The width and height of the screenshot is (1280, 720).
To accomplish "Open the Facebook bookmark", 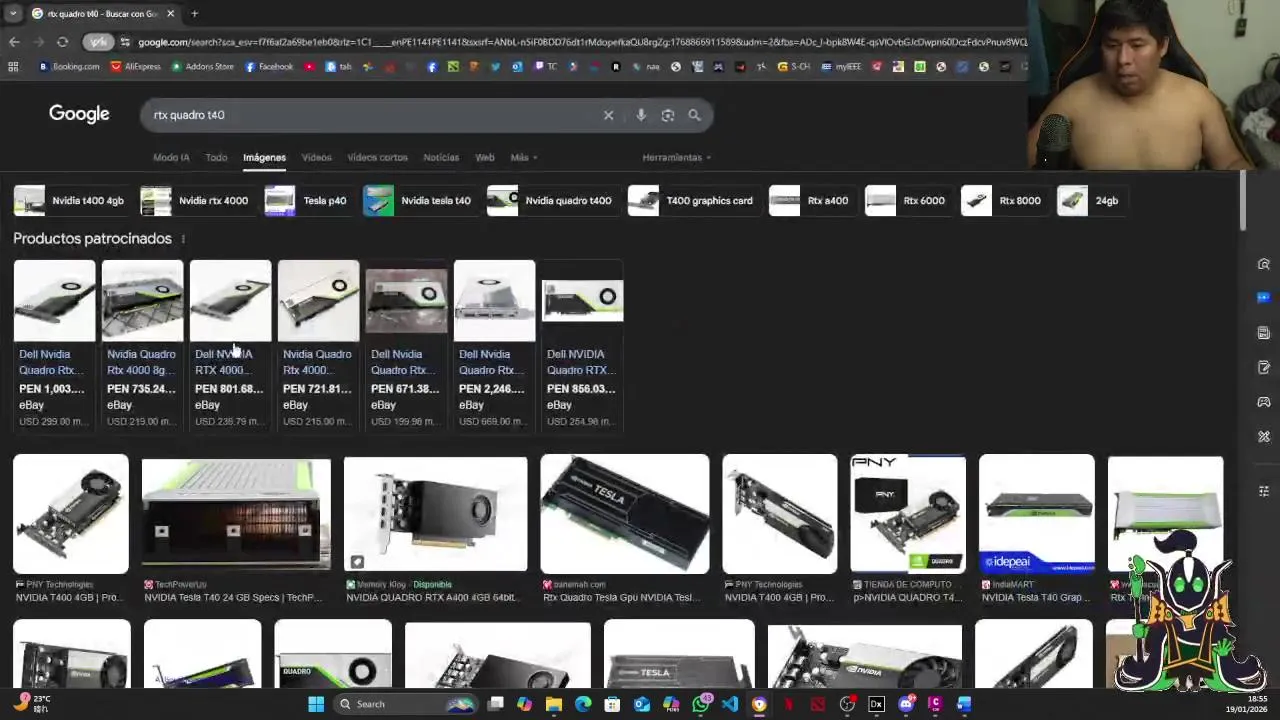I will point(268,67).
